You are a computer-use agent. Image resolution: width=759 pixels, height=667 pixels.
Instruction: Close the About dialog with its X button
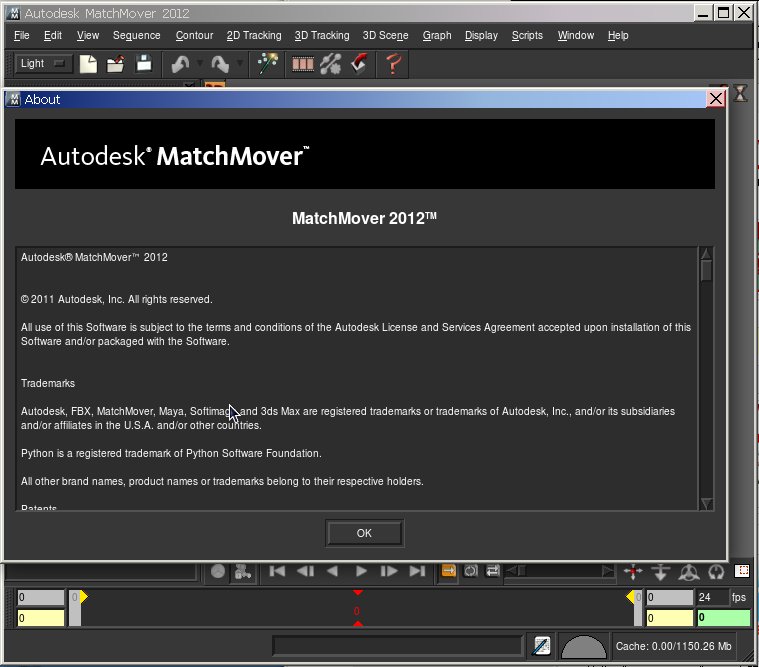click(x=715, y=99)
